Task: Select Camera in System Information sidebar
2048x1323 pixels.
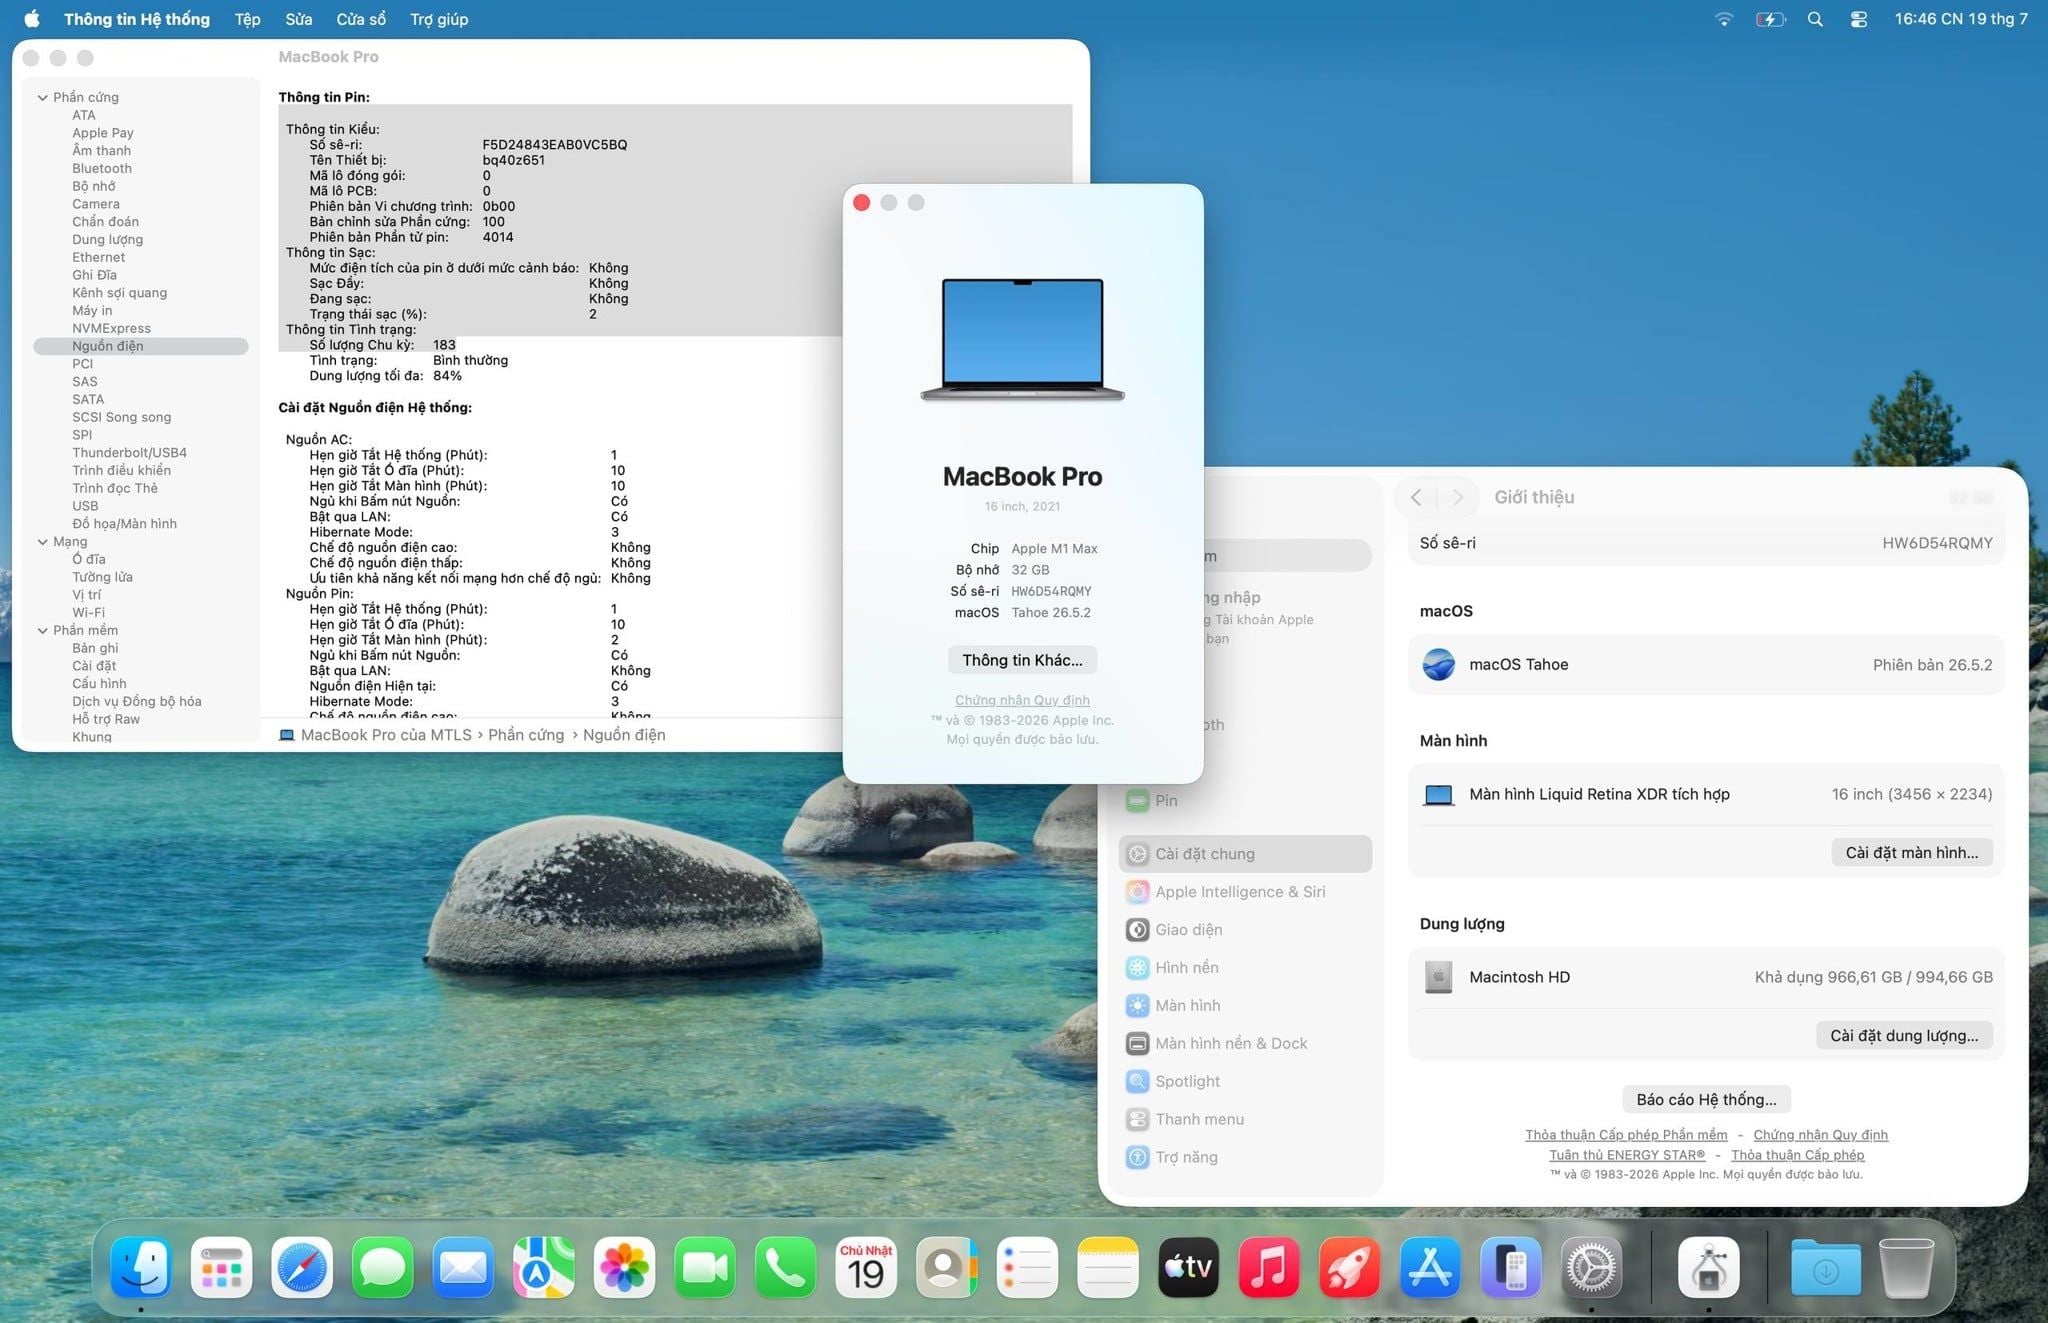Action: [x=141, y=204]
